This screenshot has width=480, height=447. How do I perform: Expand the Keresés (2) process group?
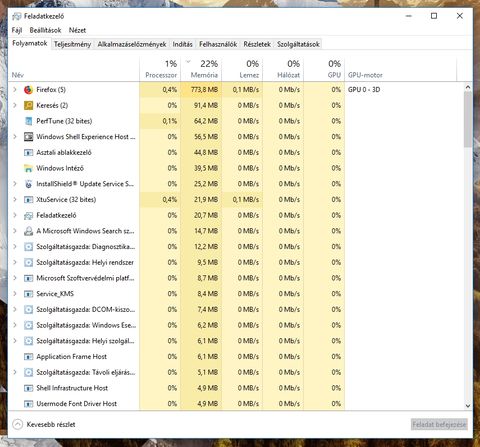(15, 105)
